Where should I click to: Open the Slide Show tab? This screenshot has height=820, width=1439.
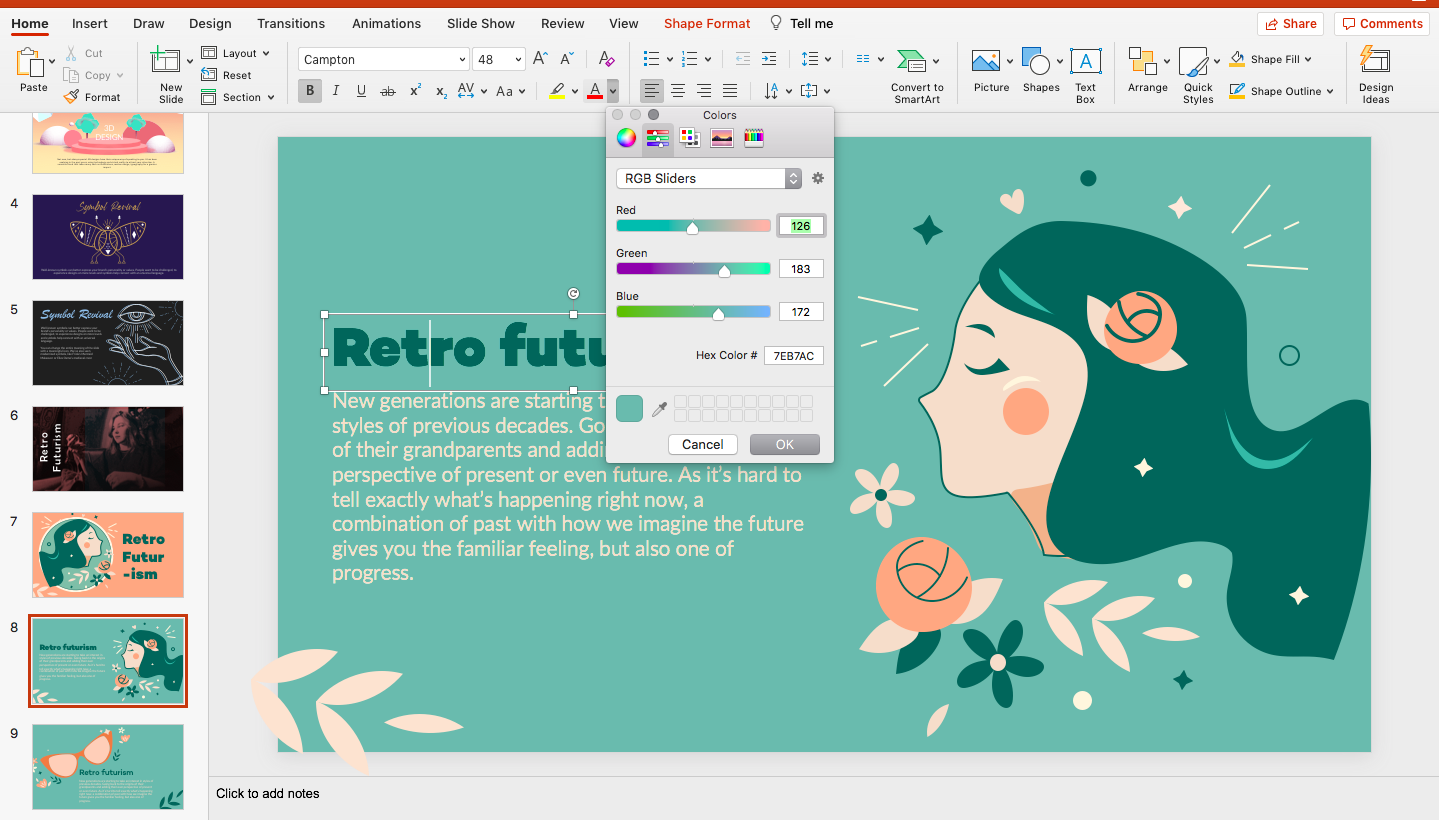pos(481,23)
